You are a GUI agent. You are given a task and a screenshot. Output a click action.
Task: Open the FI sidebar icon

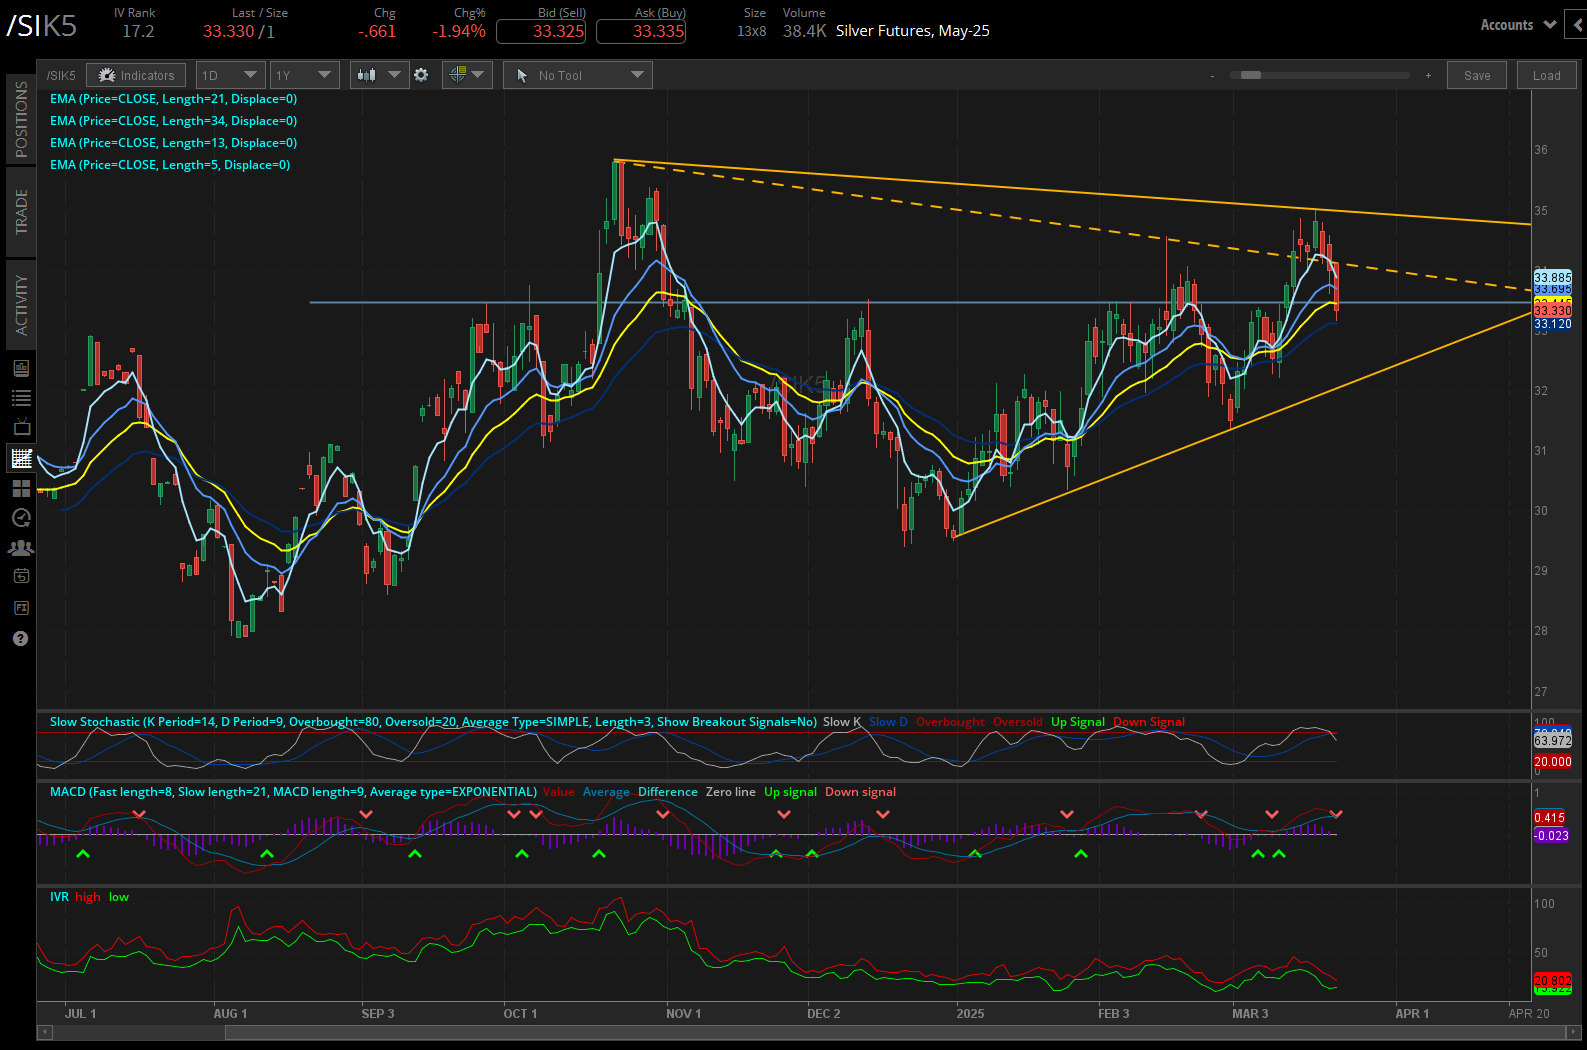[21, 607]
